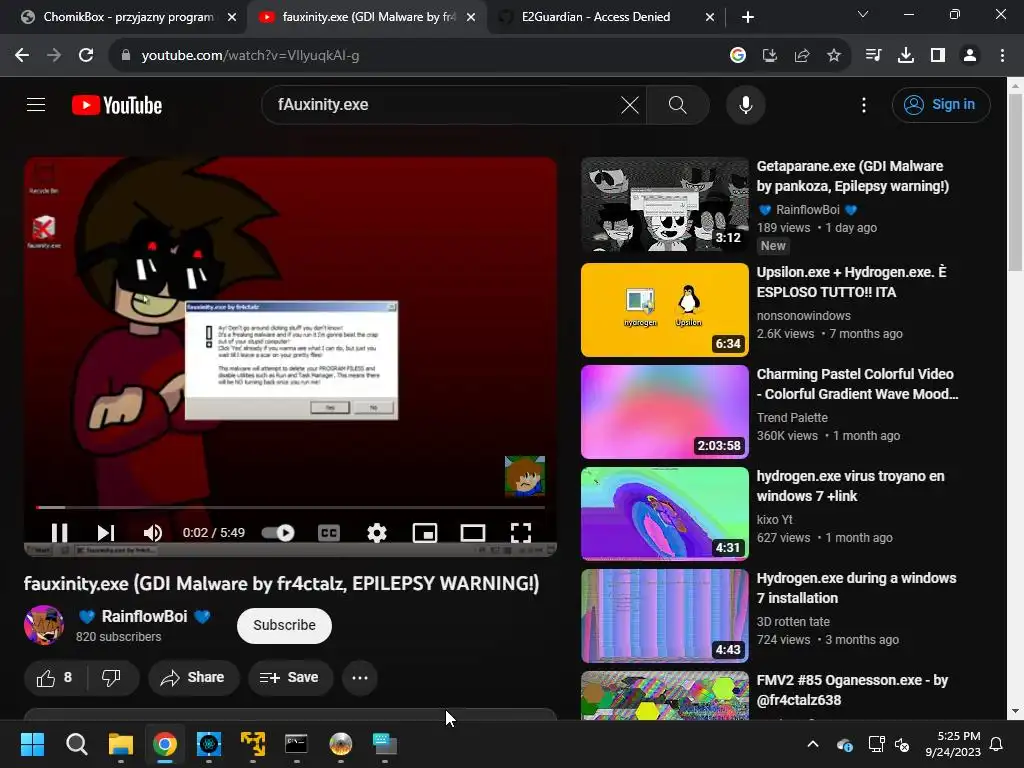
Task: Open YouTube settings three-dot menu
Action: (864, 104)
